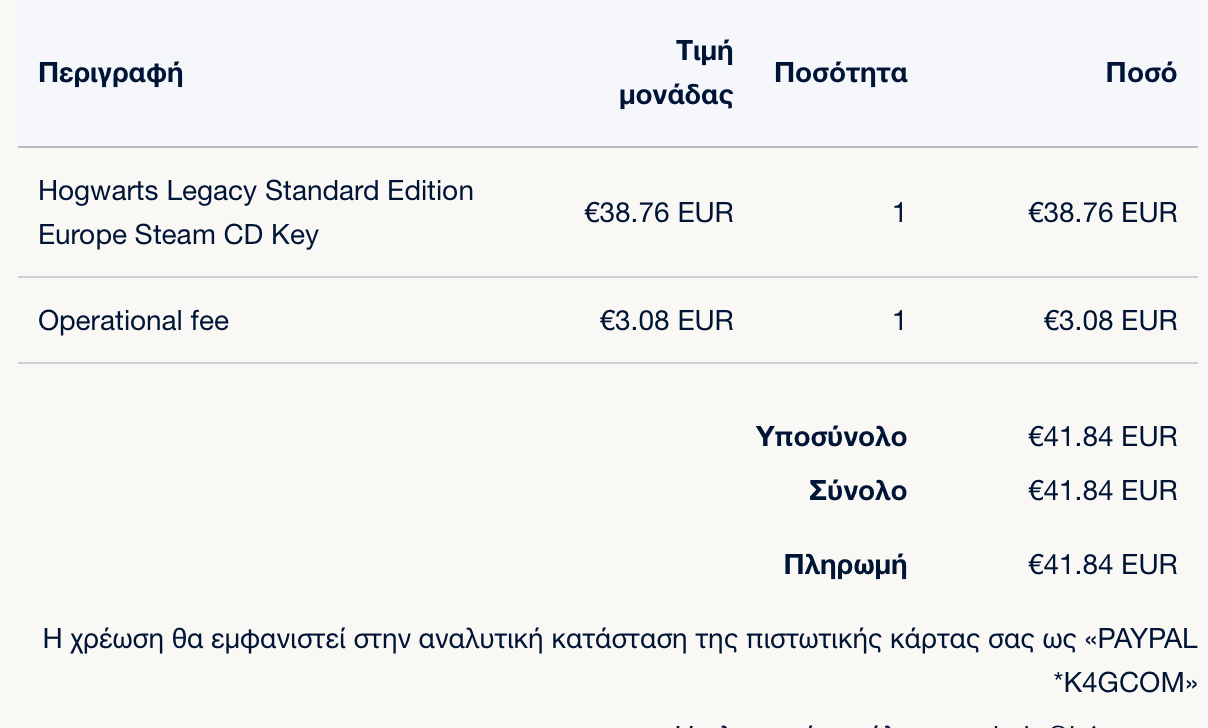Select the Υποσύνολο amount €41.84 EUR
This screenshot has height=728, width=1208.
(1103, 437)
